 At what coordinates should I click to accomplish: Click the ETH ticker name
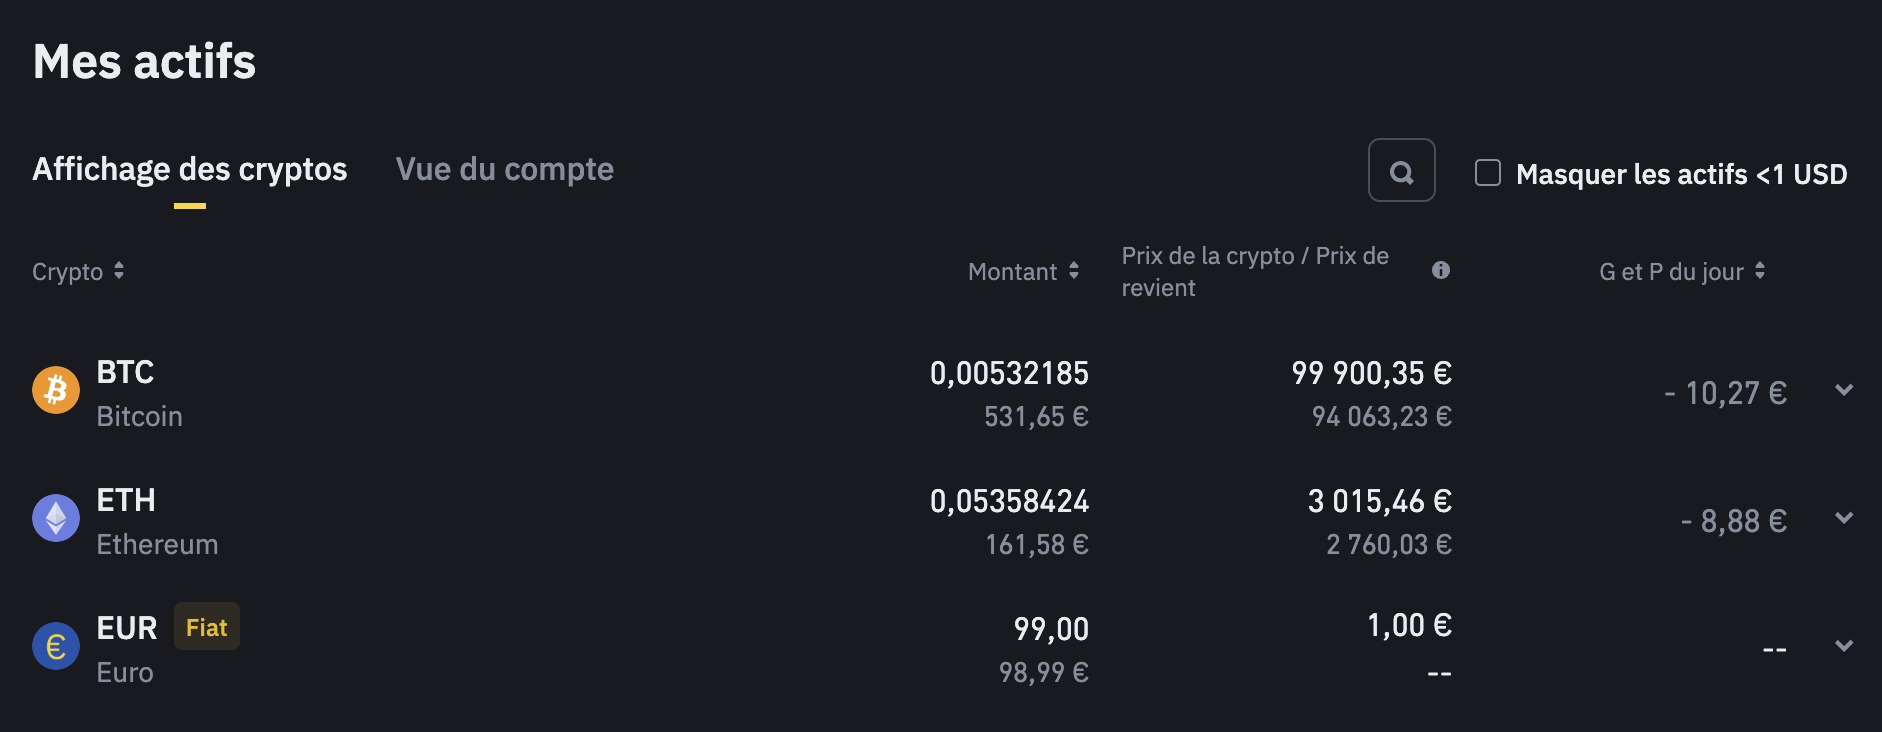(126, 500)
